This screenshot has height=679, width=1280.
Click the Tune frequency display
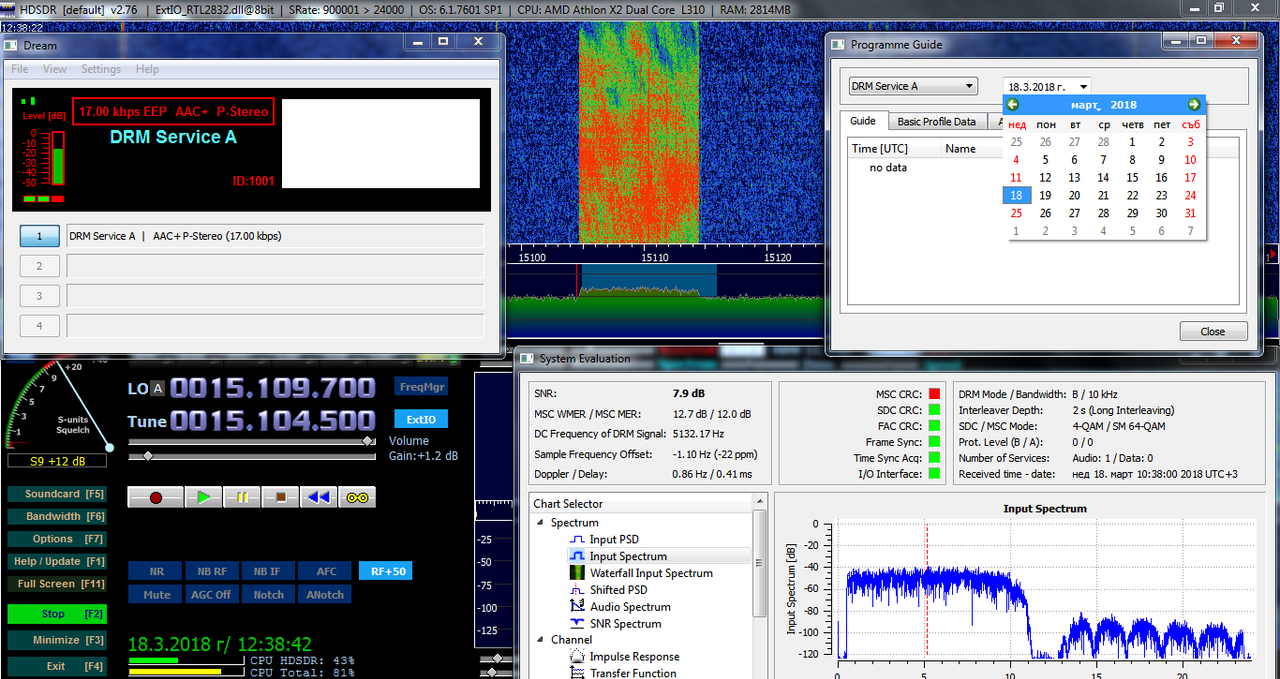coord(272,421)
